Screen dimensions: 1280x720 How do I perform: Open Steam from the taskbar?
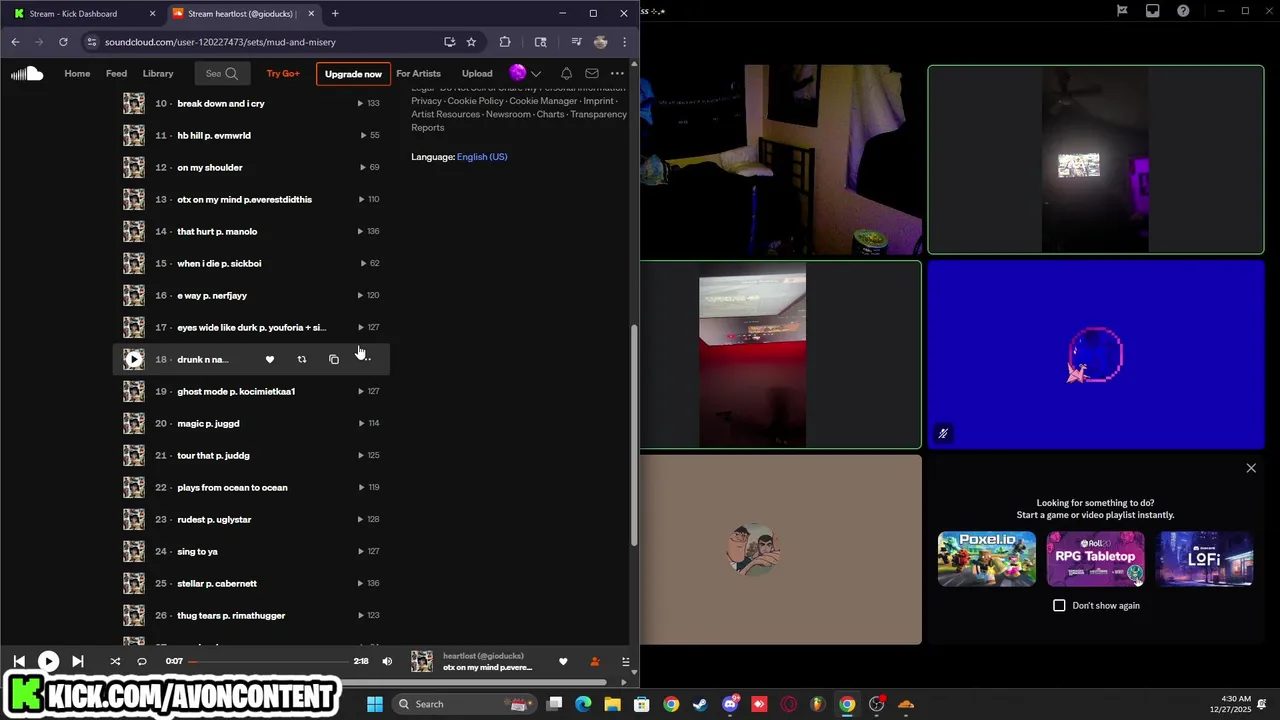(x=700, y=704)
